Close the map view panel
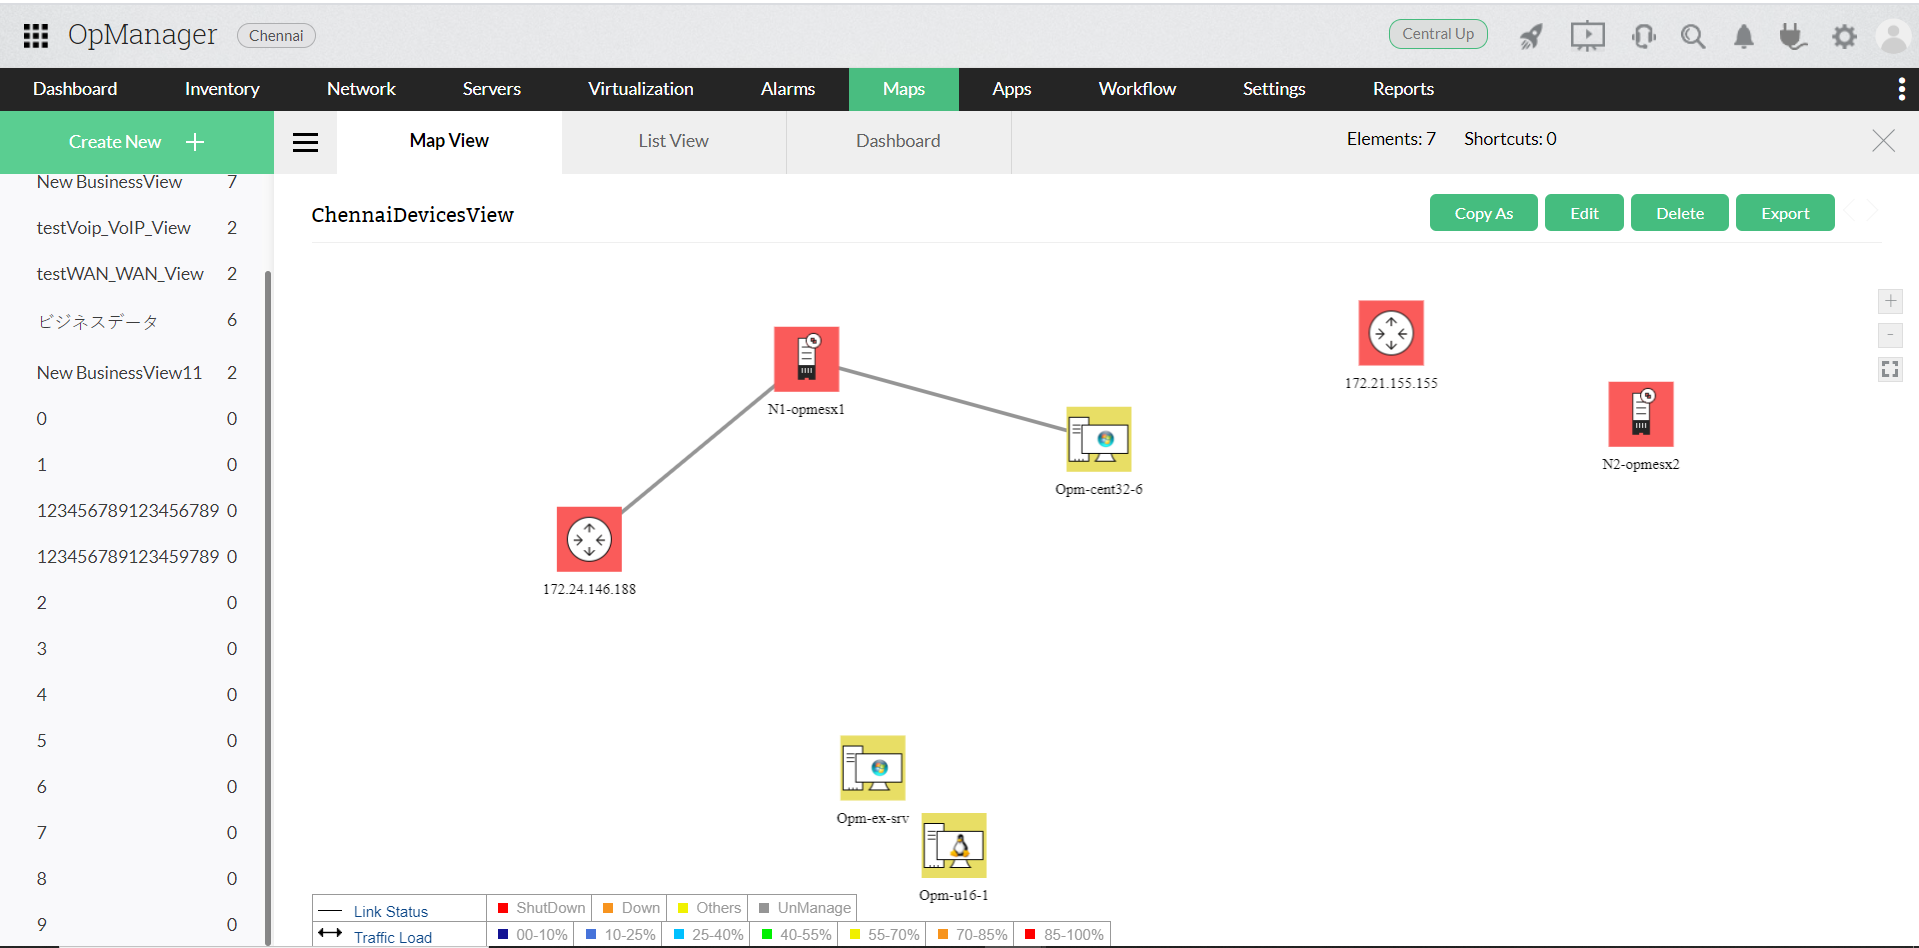The height and width of the screenshot is (948, 1919). tap(1883, 140)
